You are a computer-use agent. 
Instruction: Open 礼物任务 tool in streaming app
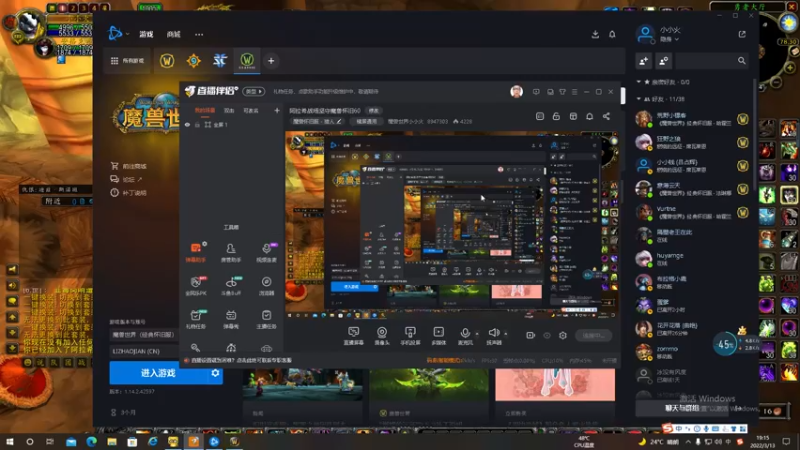196,319
